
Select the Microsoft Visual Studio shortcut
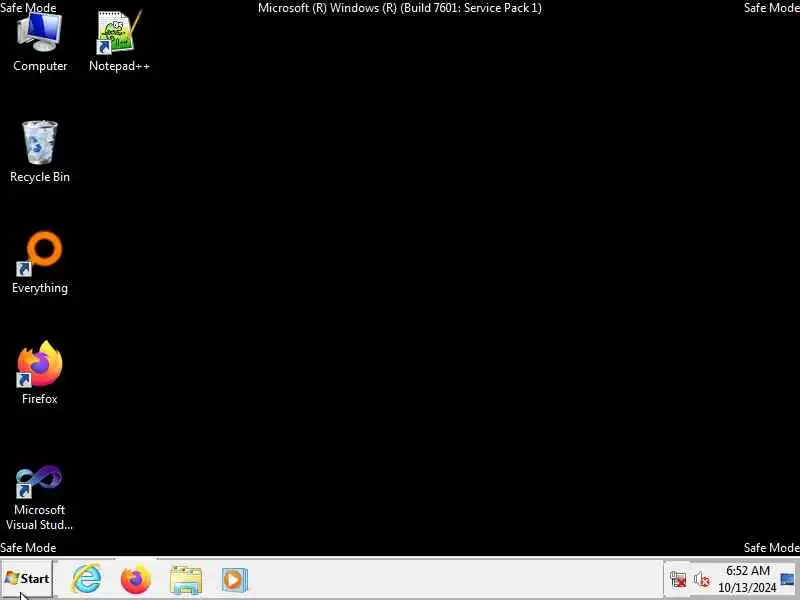point(39,497)
